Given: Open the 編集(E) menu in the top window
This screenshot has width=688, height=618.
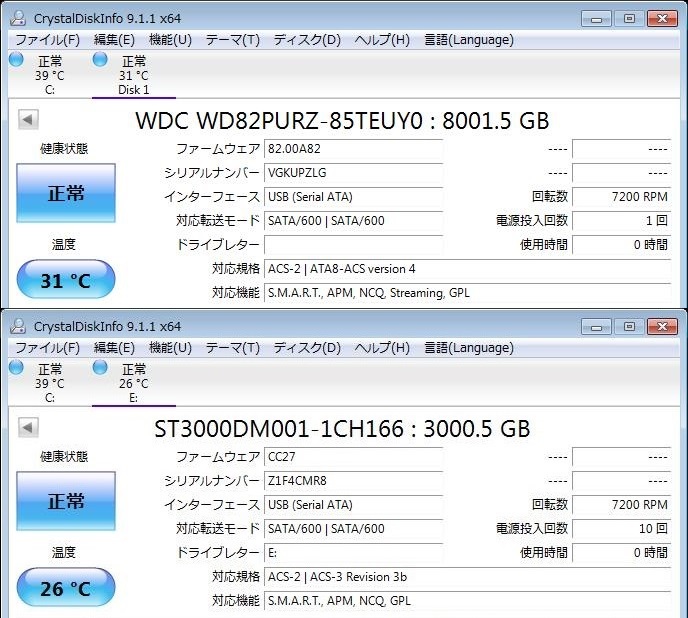Looking at the screenshot, I should point(114,40).
